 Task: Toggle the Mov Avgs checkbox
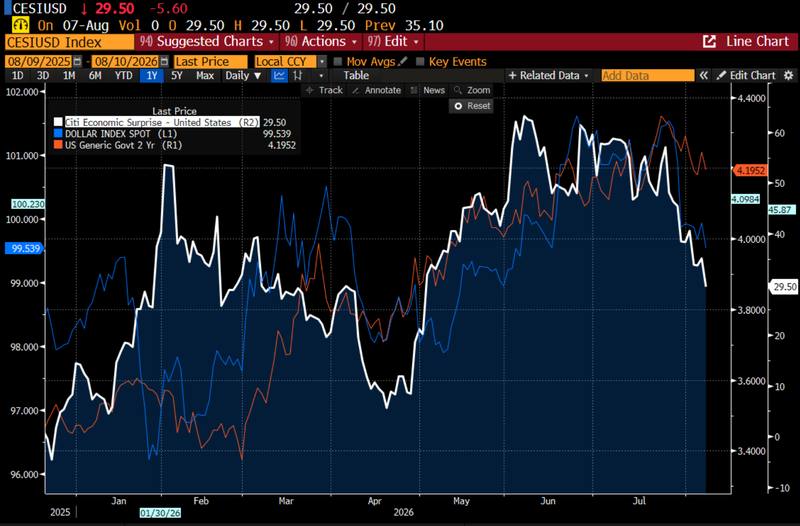337,62
